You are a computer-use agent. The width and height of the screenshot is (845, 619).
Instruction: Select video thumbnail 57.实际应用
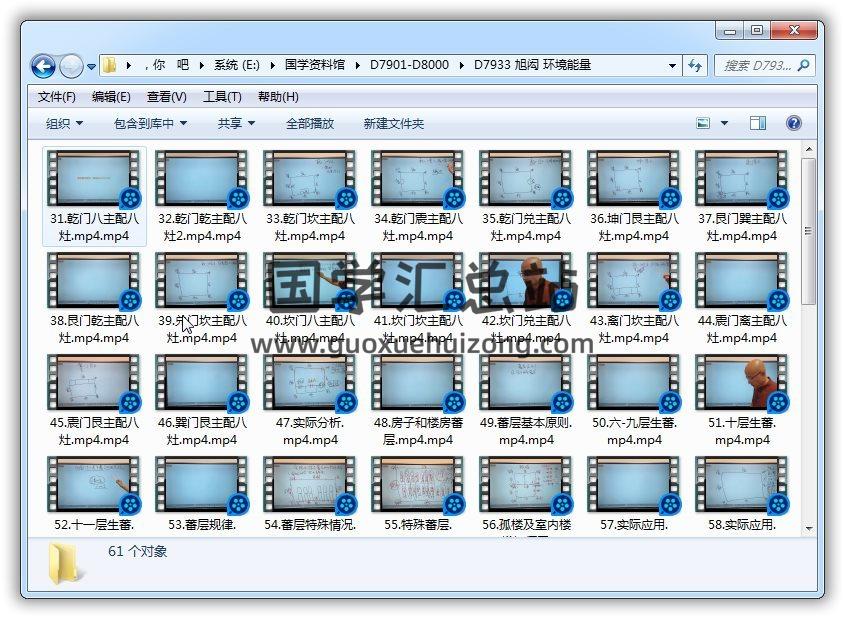click(x=634, y=485)
